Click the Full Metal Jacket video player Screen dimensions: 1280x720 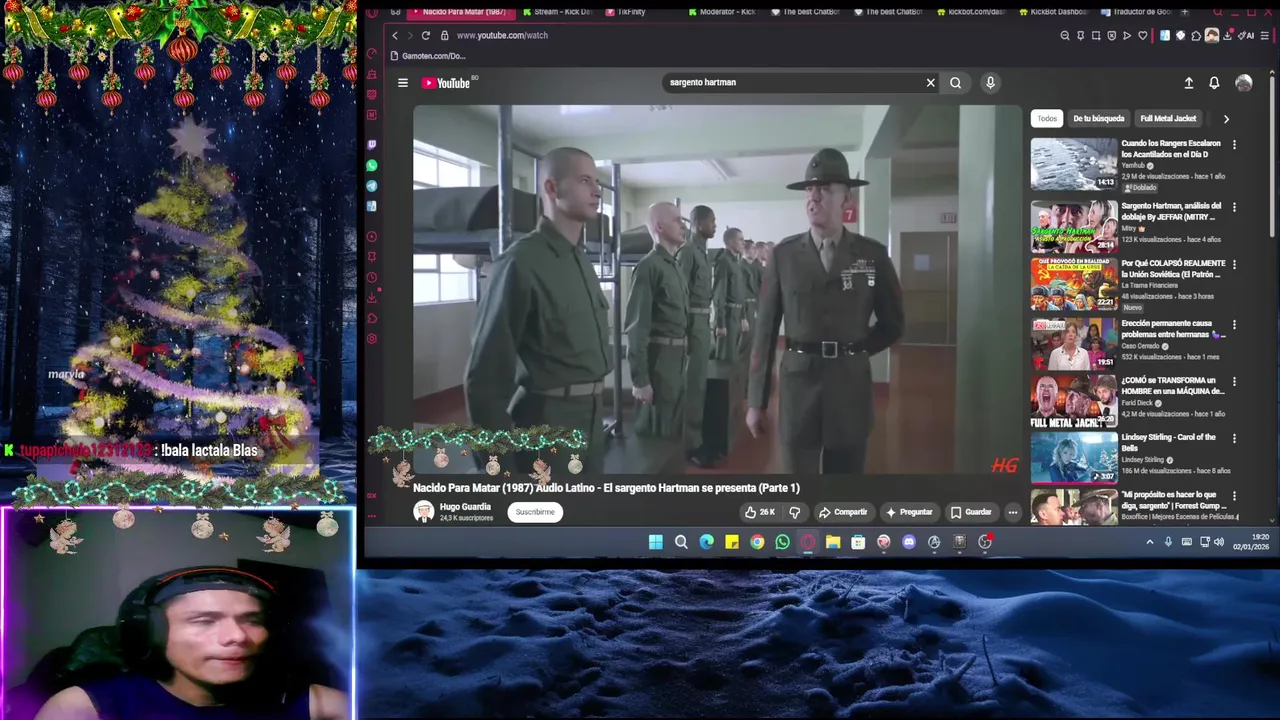point(717,289)
